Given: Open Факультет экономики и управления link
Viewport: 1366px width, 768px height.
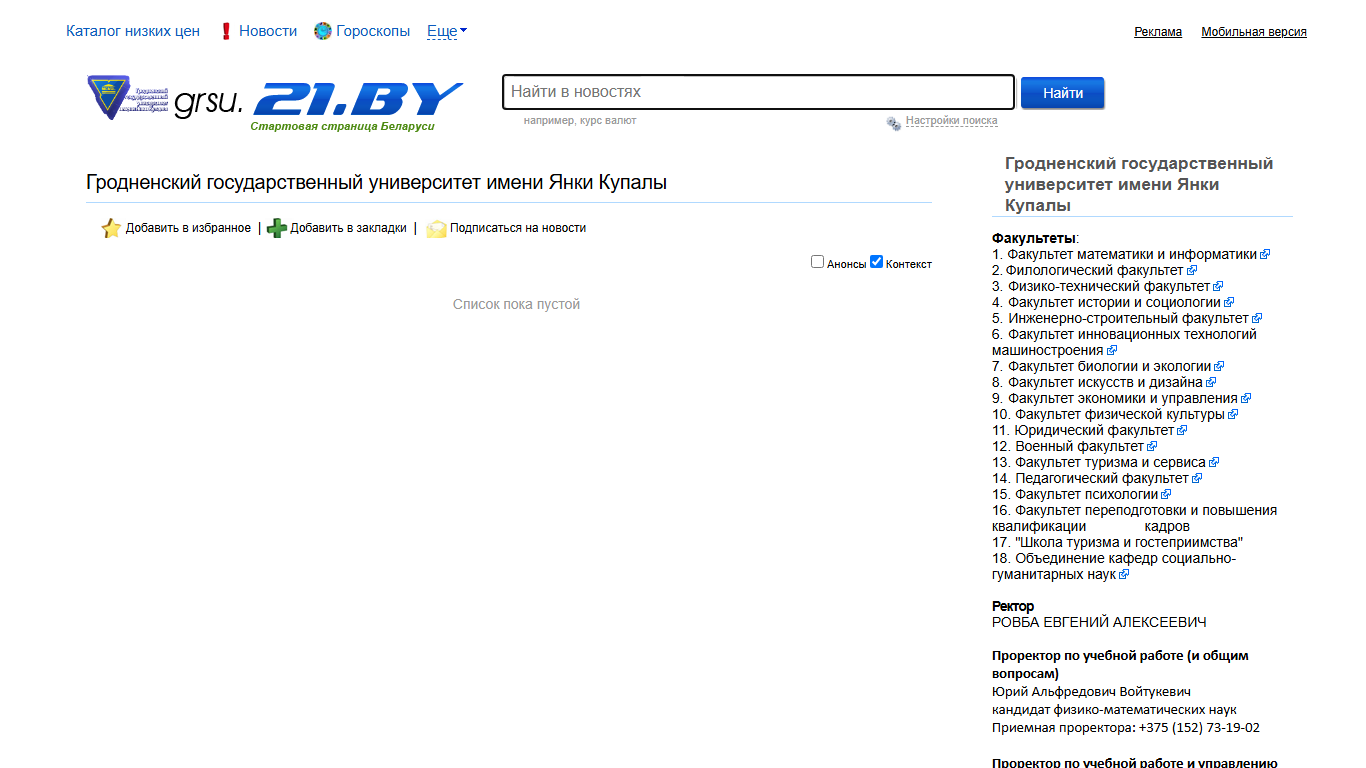Looking at the screenshot, I should pyautogui.click(x=1123, y=399).
